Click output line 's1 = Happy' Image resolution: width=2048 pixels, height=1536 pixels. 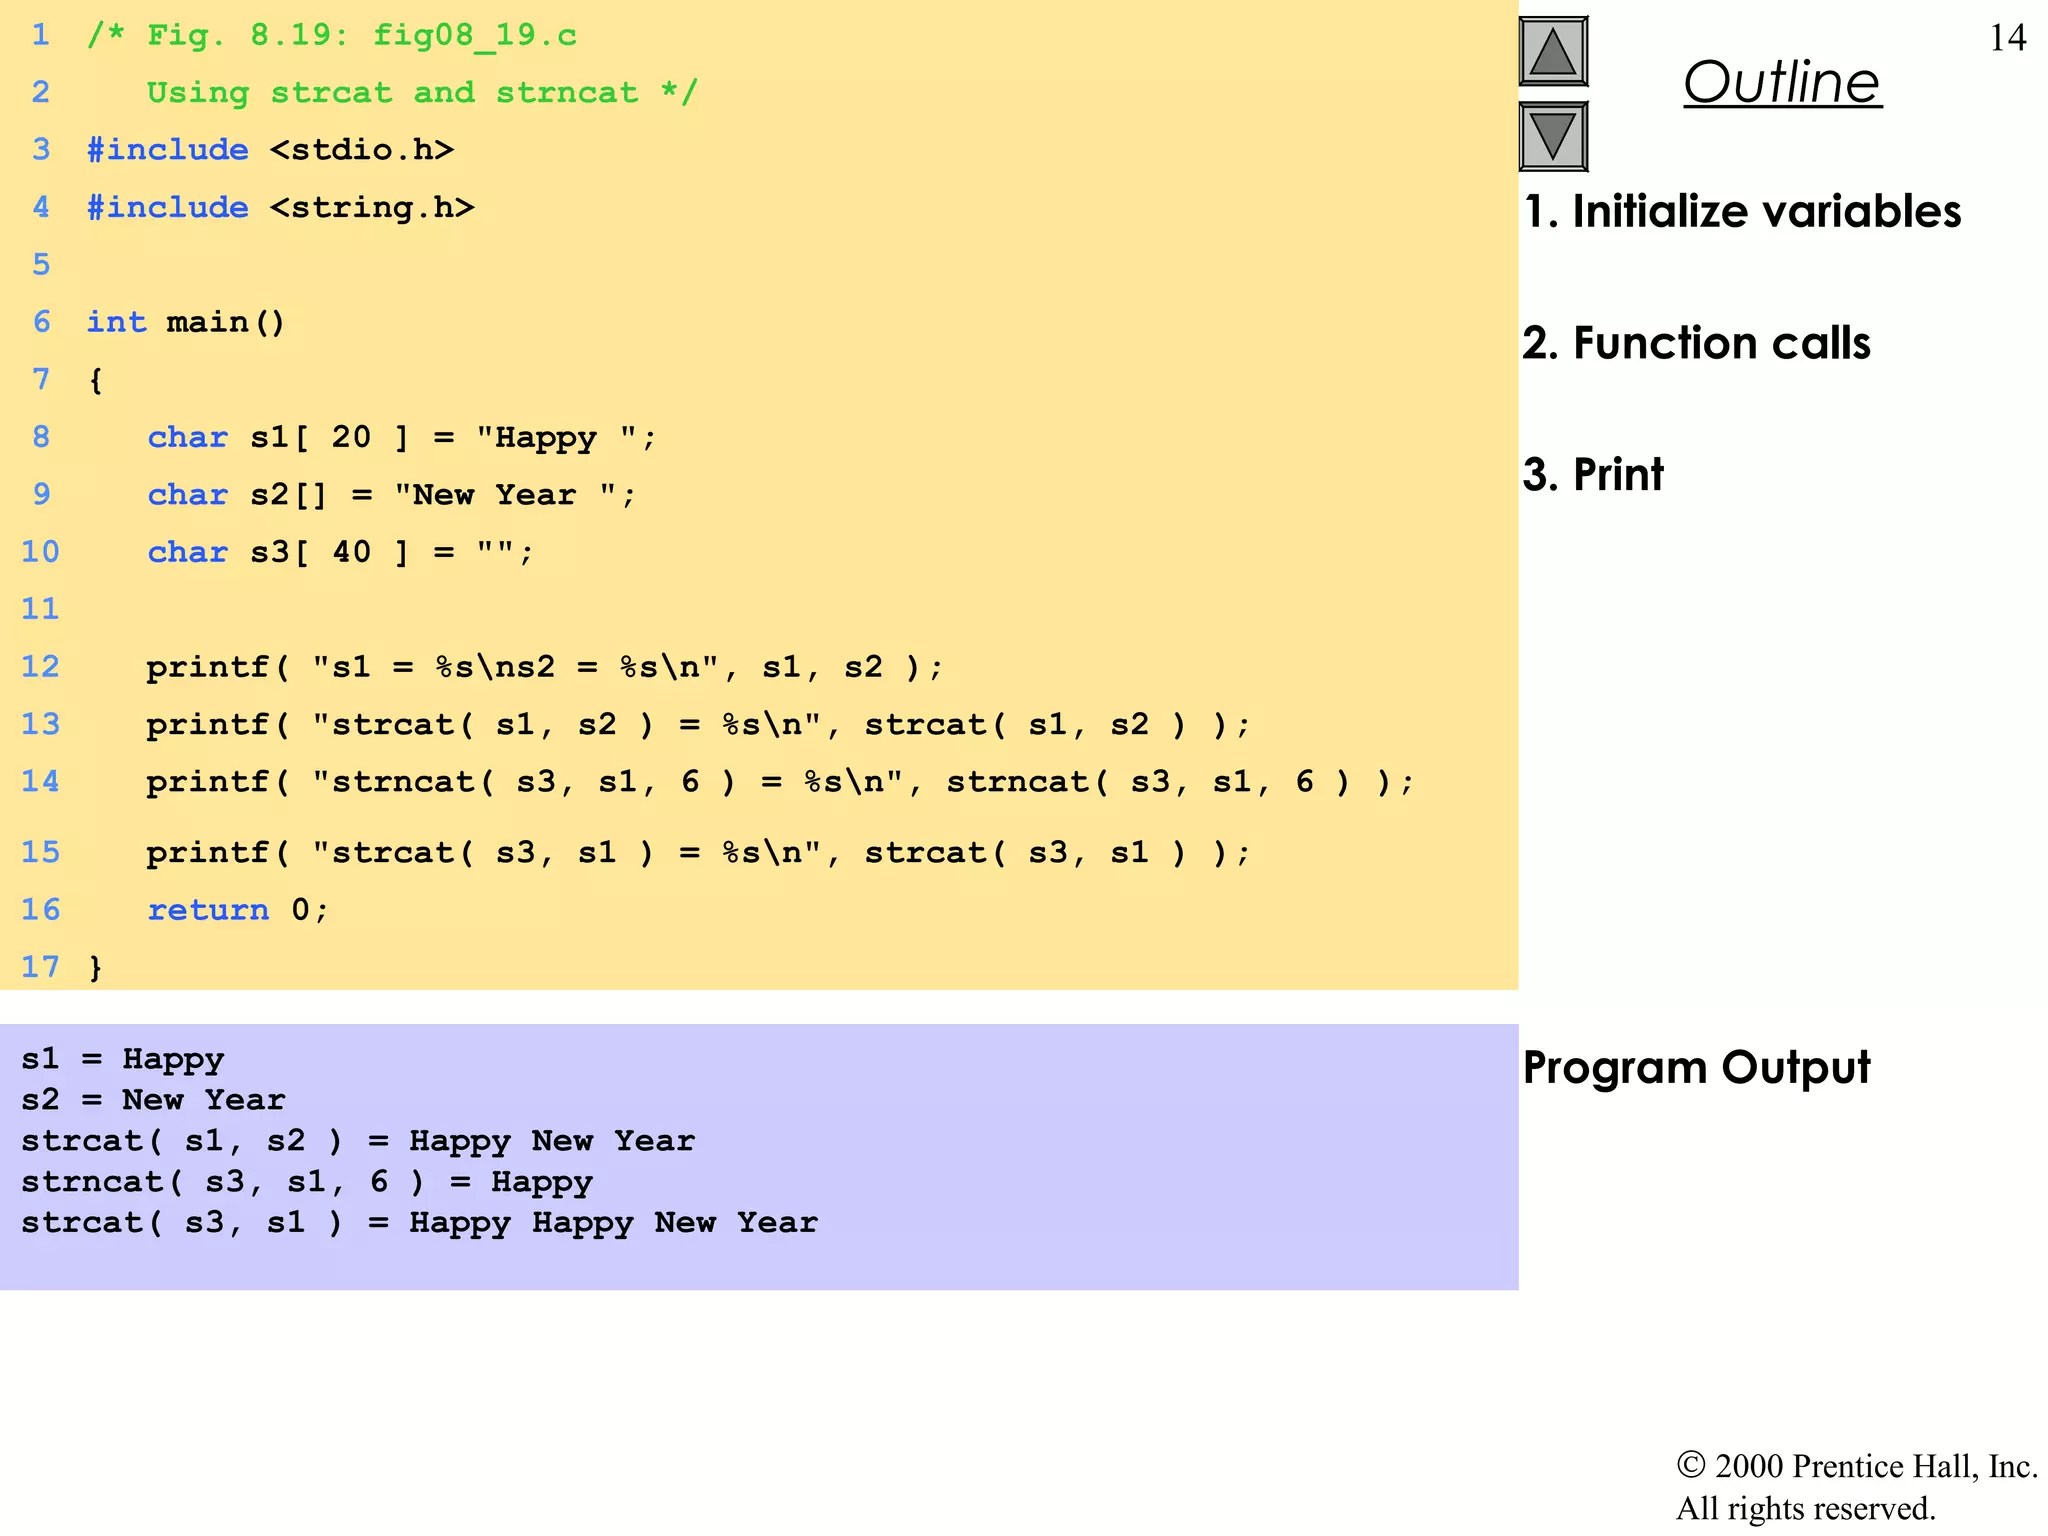pos(123,1059)
